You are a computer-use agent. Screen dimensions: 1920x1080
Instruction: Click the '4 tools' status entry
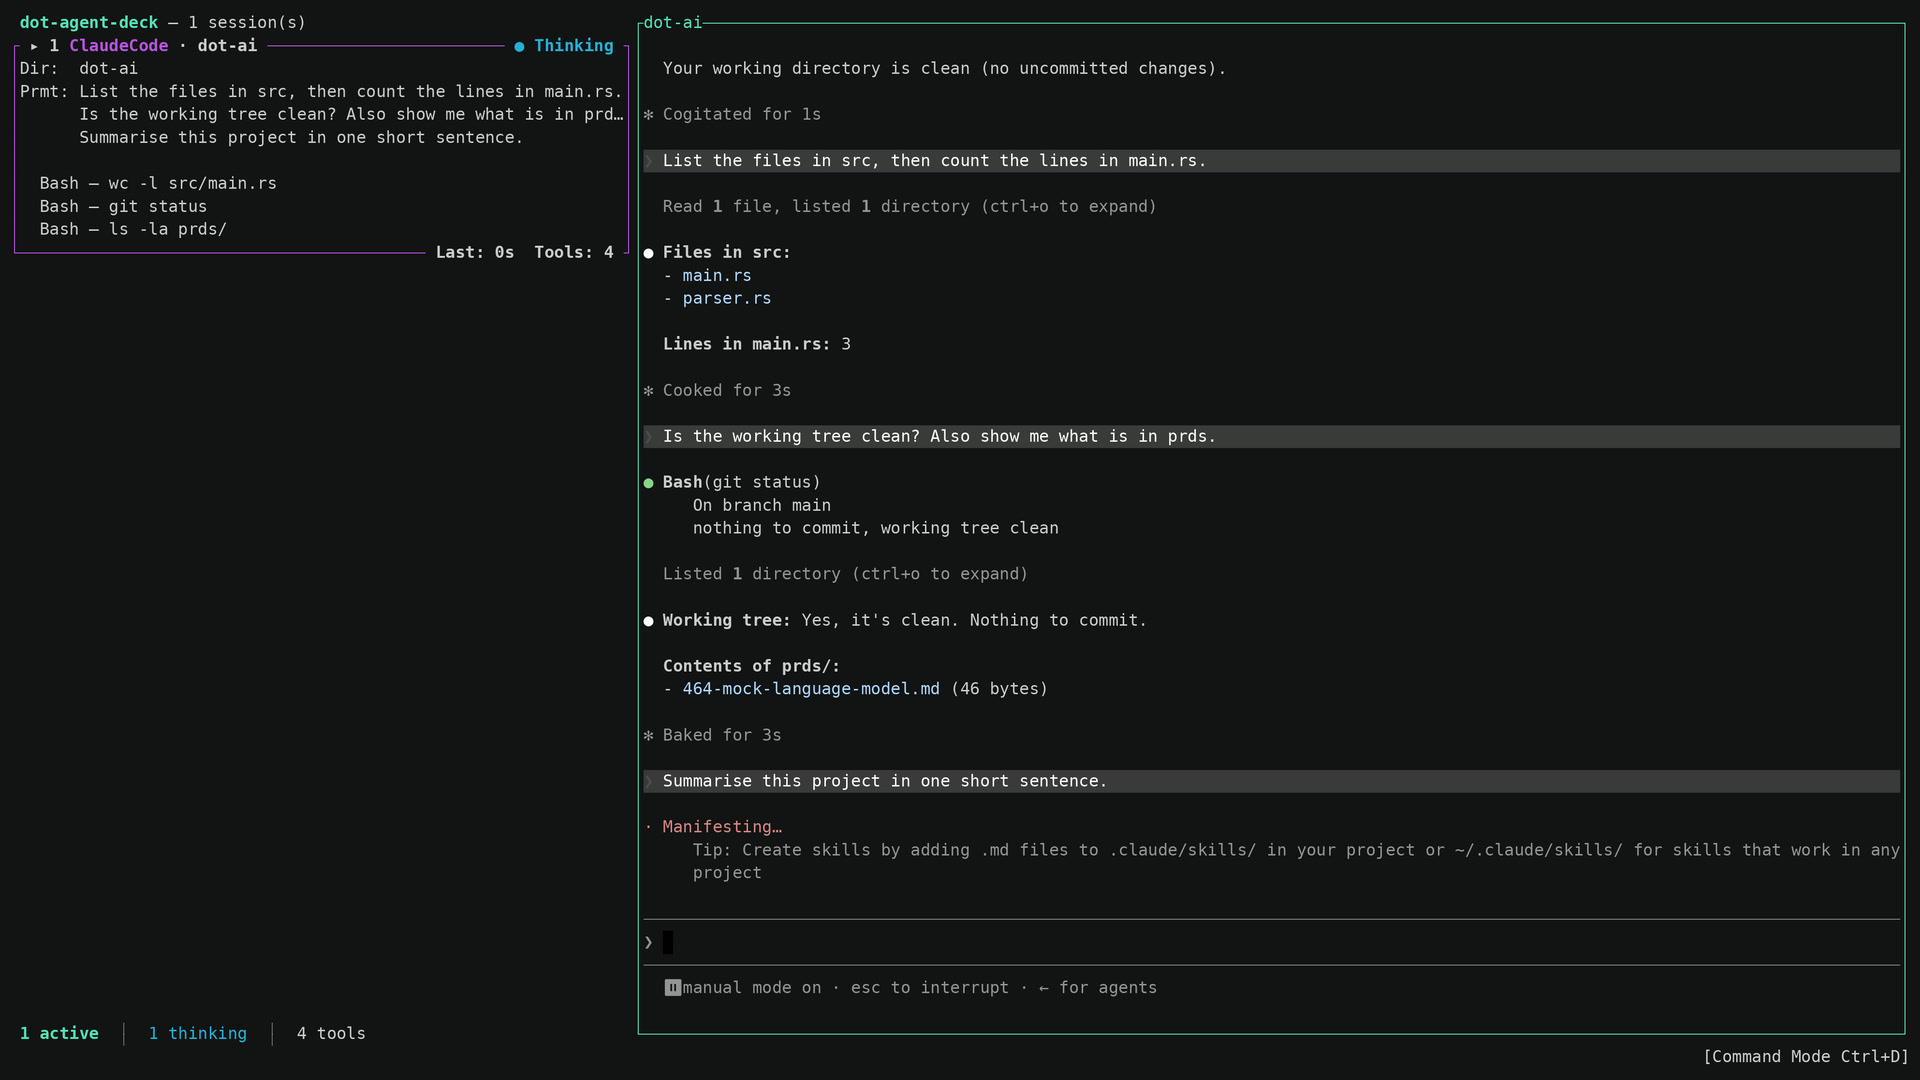coord(331,1034)
